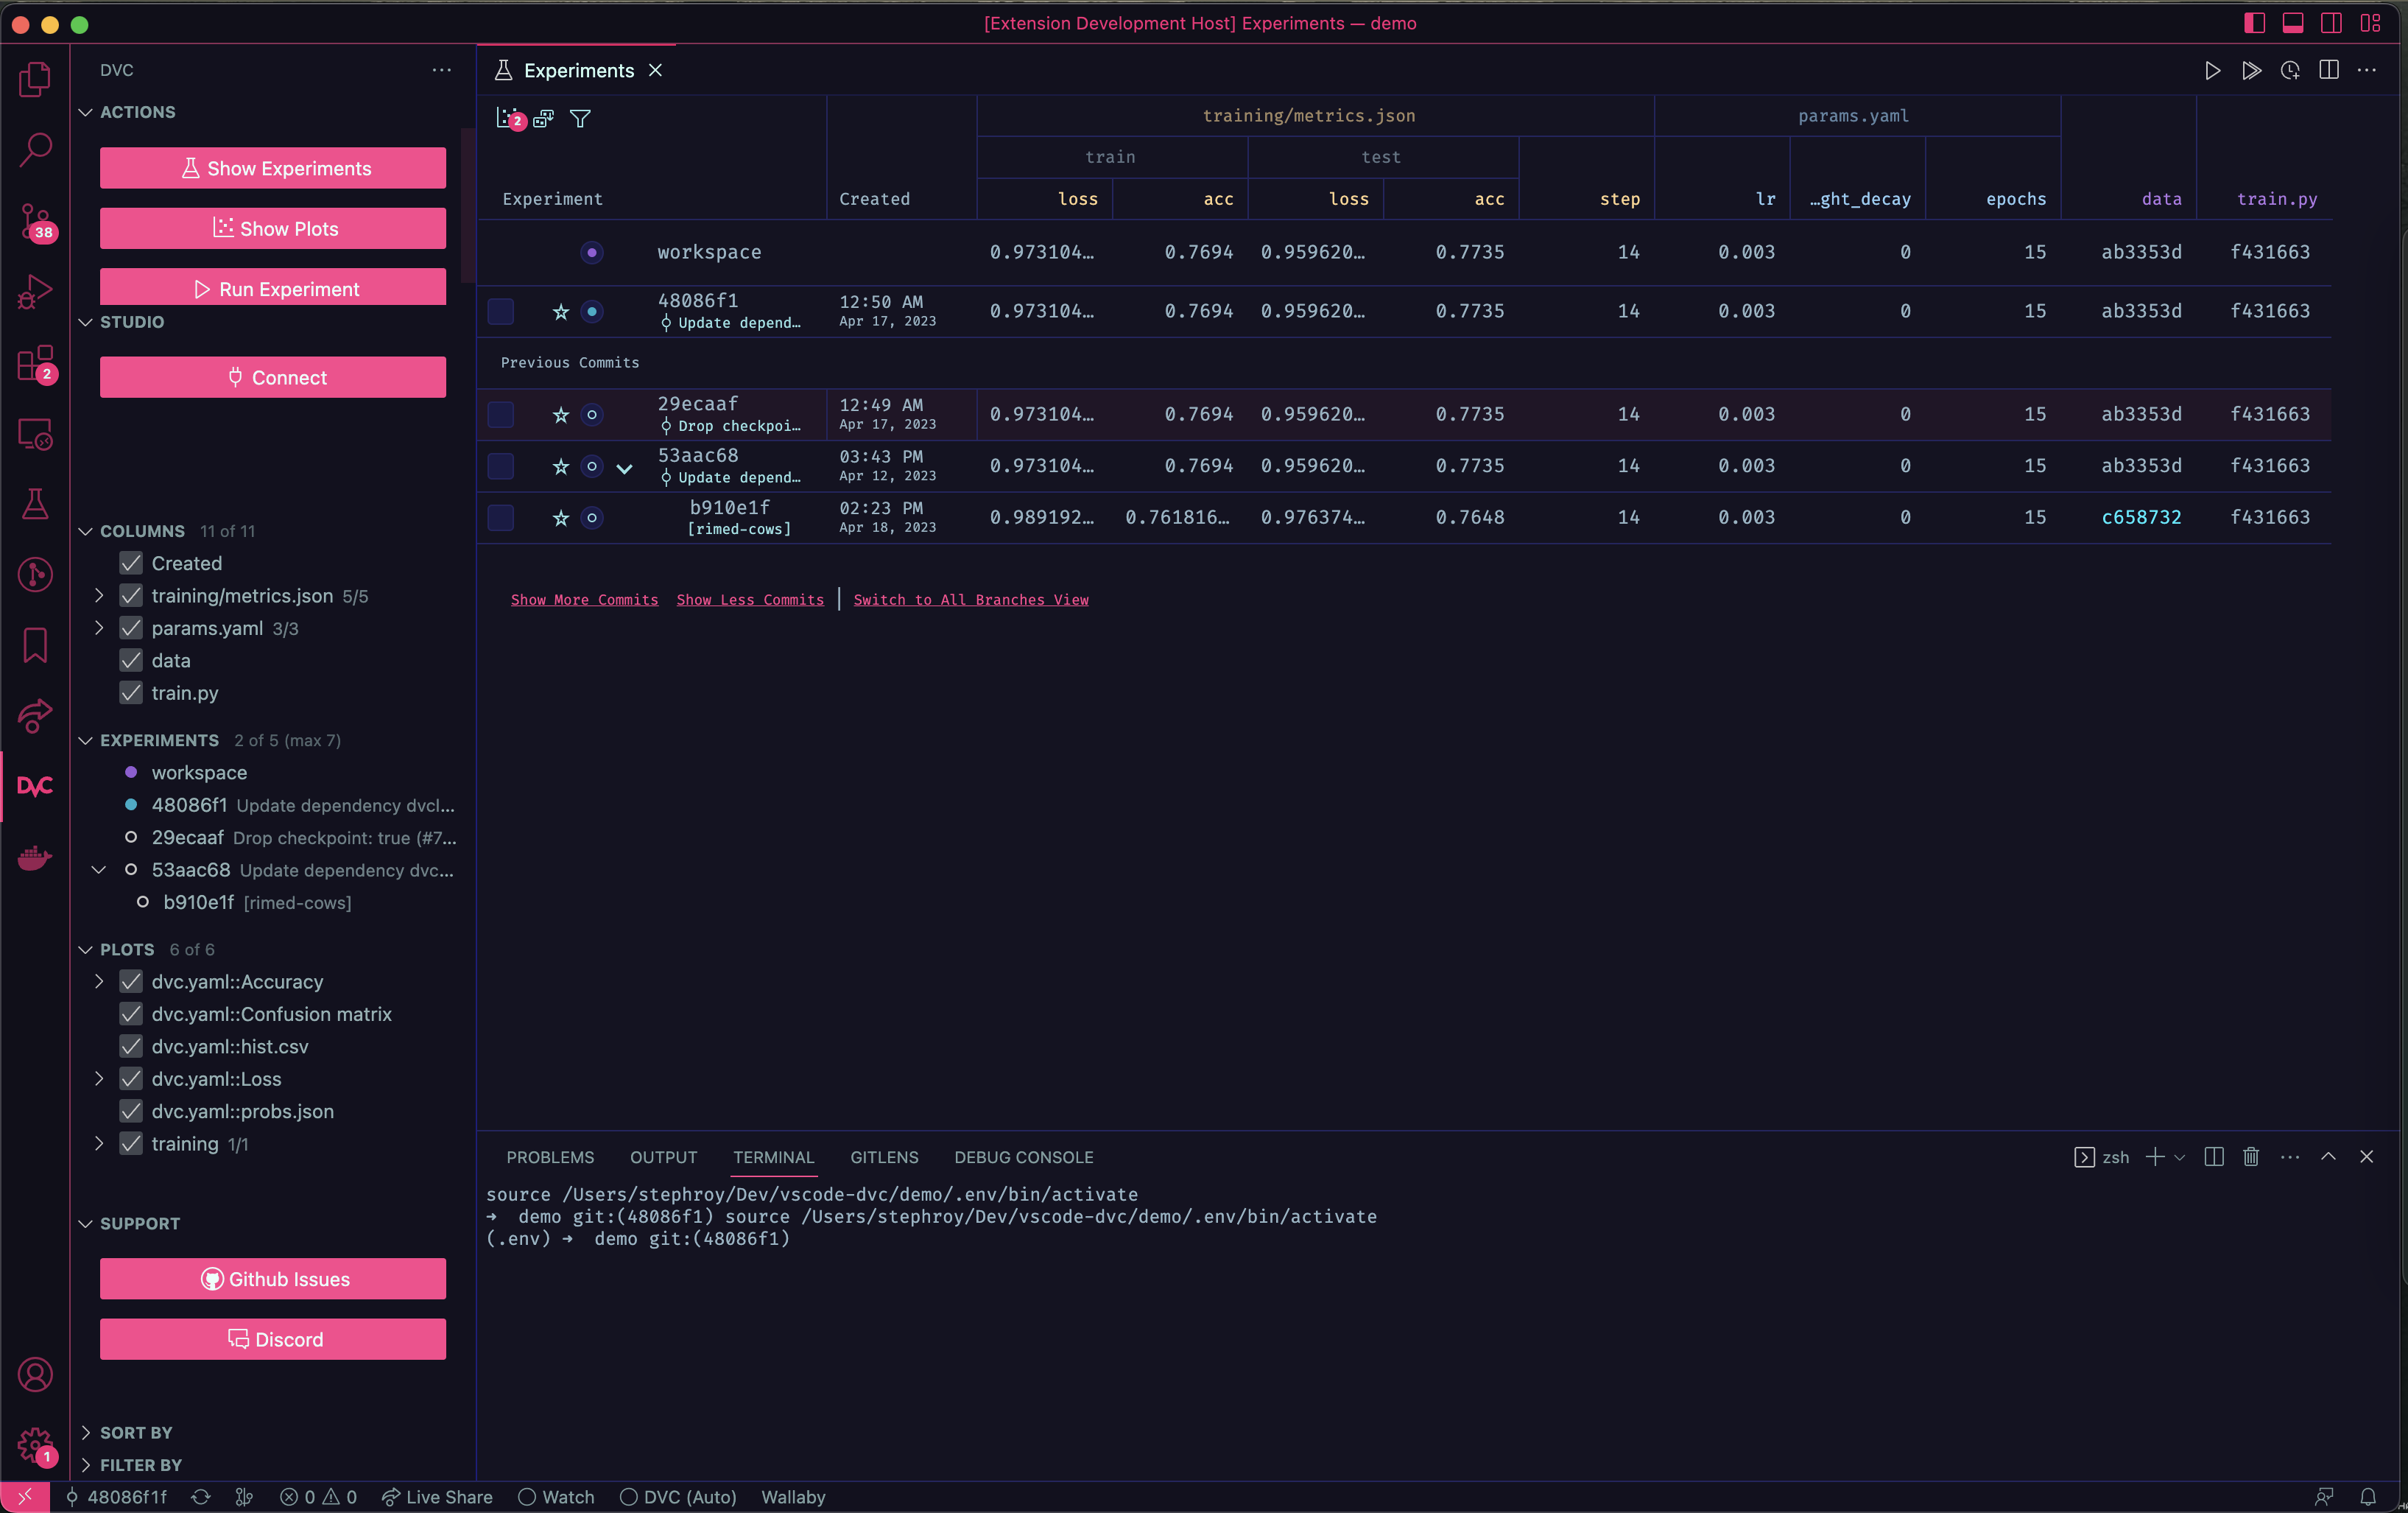Open the Testing beaker icon in sidebar
The image size is (2408, 1513).
pyautogui.click(x=35, y=504)
